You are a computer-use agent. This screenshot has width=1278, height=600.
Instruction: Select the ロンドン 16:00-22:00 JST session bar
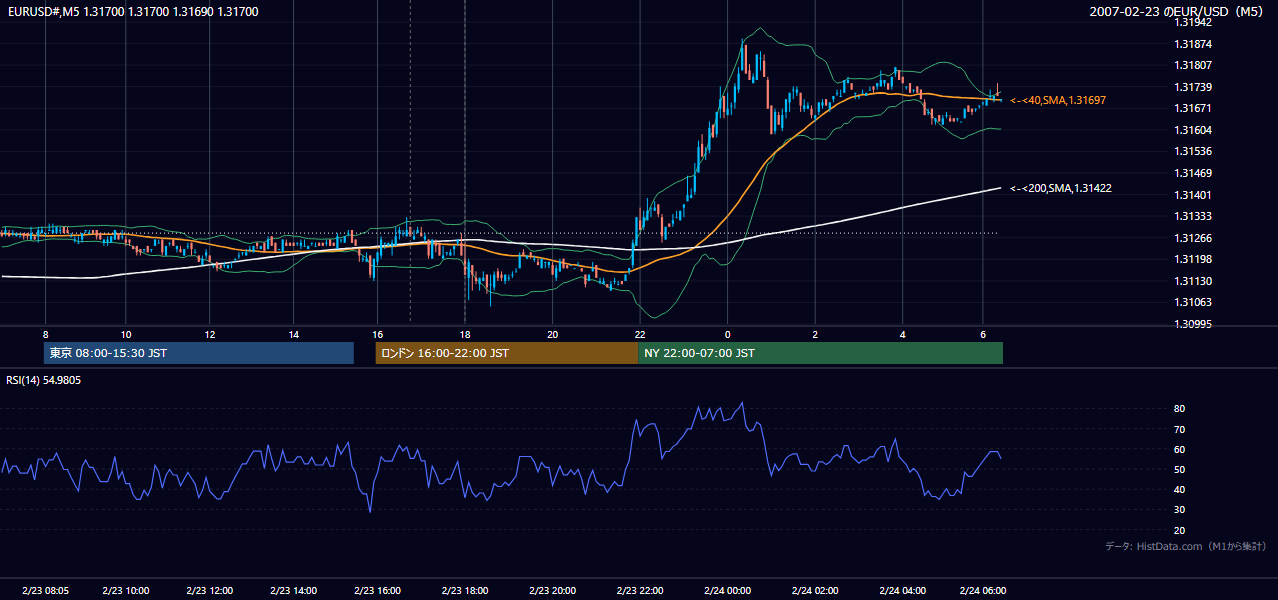tap(507, 353)
